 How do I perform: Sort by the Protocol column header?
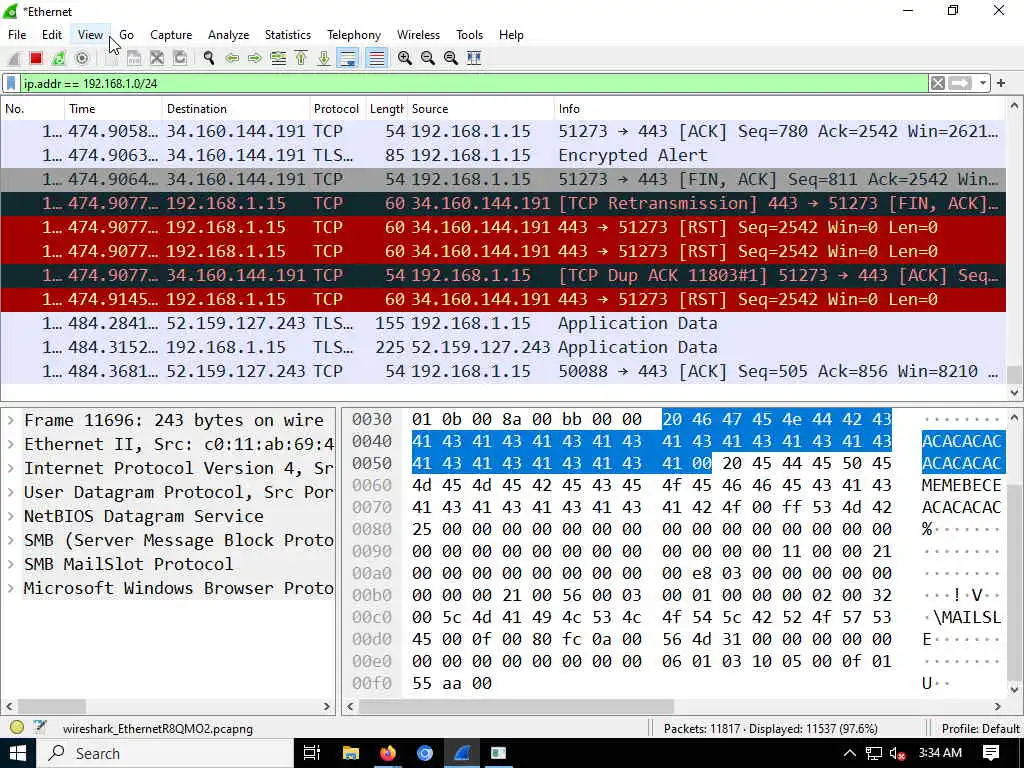coord(336,109)
